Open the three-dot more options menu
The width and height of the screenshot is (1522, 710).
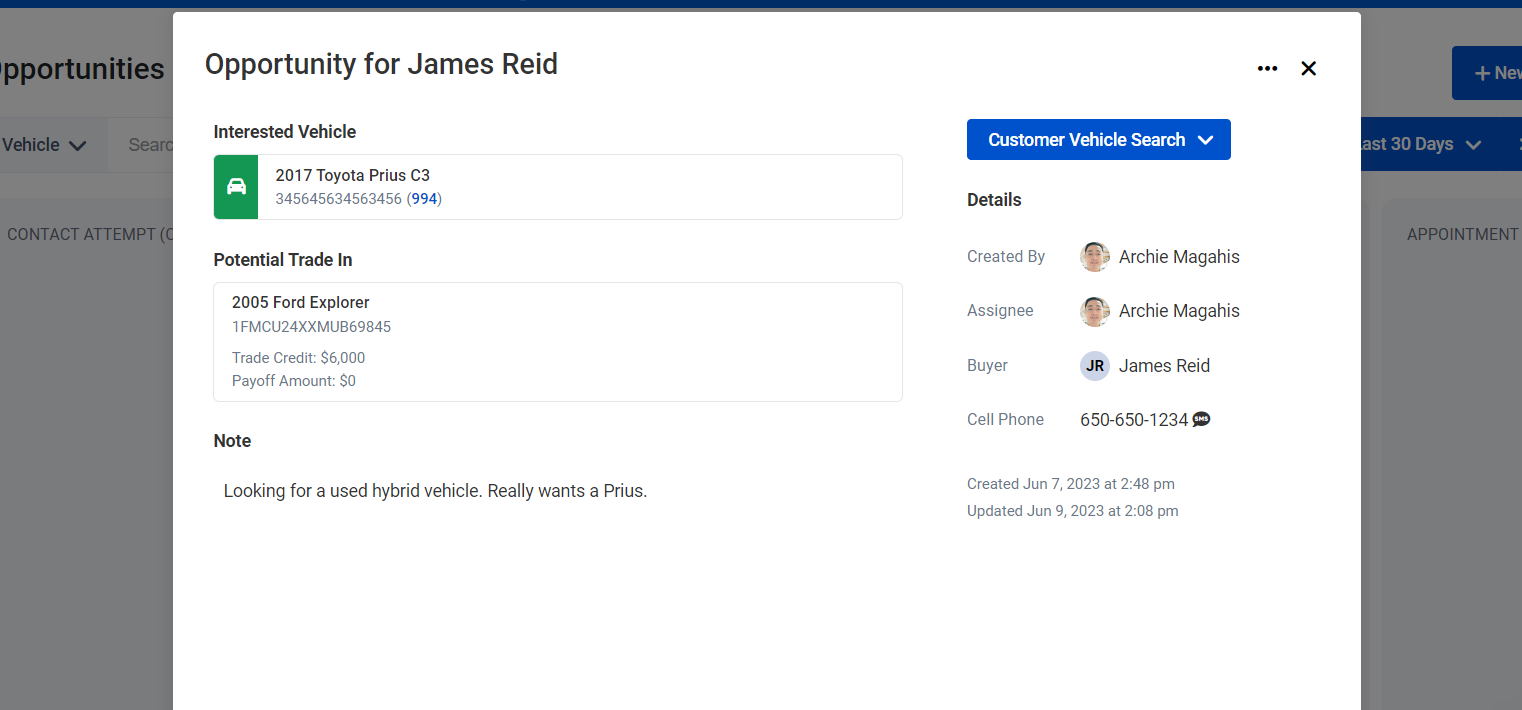pyautogui.click(x=1267, y=68)
